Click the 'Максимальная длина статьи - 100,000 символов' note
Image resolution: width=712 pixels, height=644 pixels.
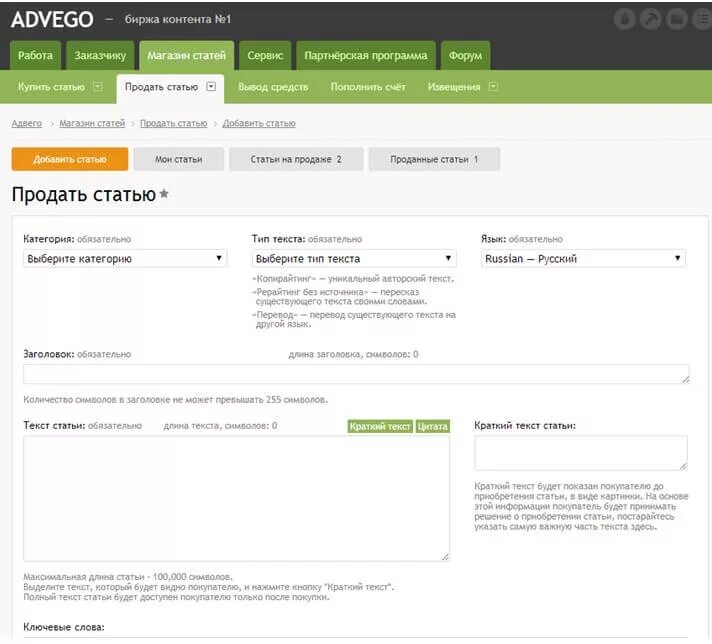coord(128,577)
